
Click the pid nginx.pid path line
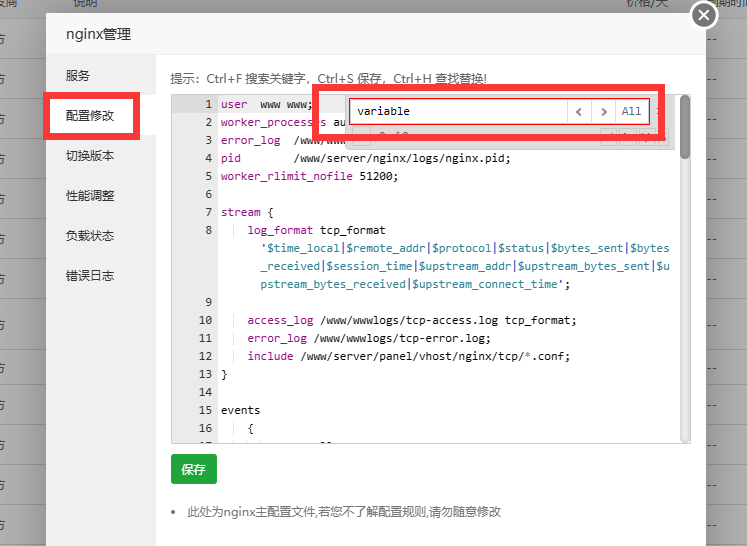click(x=365, y=158)
